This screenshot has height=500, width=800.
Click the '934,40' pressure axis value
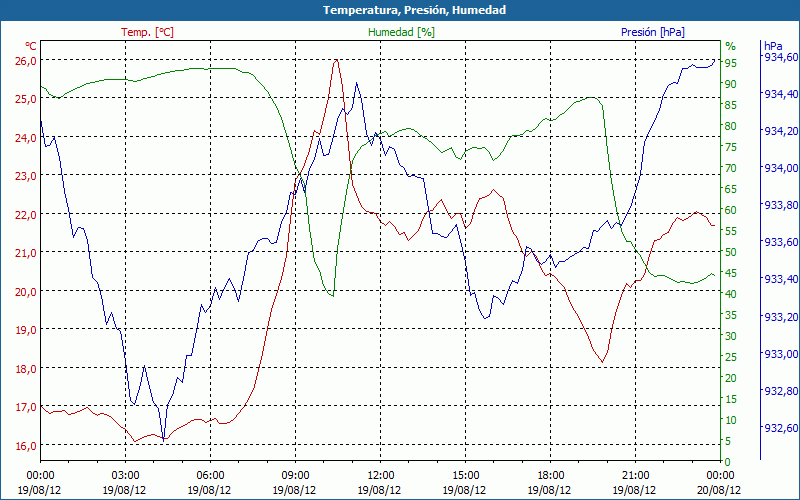point(780,94)
